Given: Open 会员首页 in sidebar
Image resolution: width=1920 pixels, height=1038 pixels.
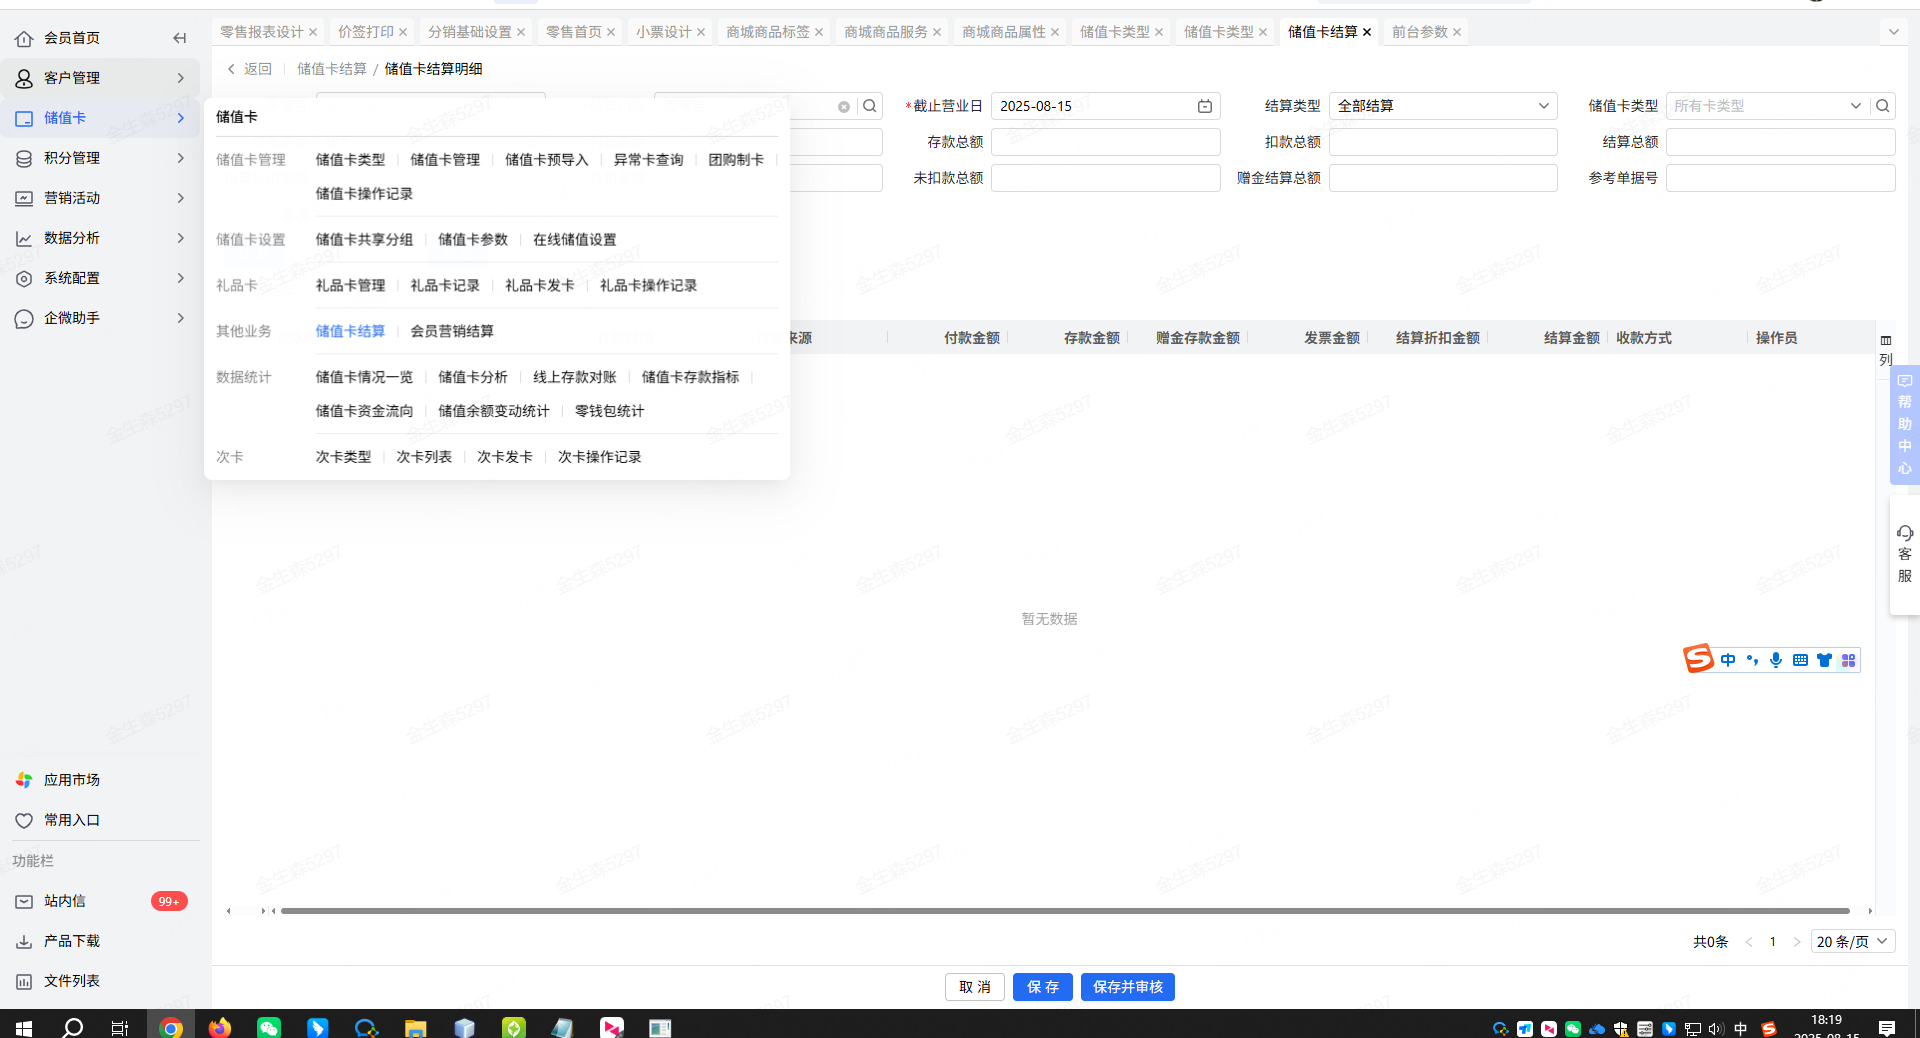Looking at the screenshot, I should pyautogui.click(x=72, y=38).
